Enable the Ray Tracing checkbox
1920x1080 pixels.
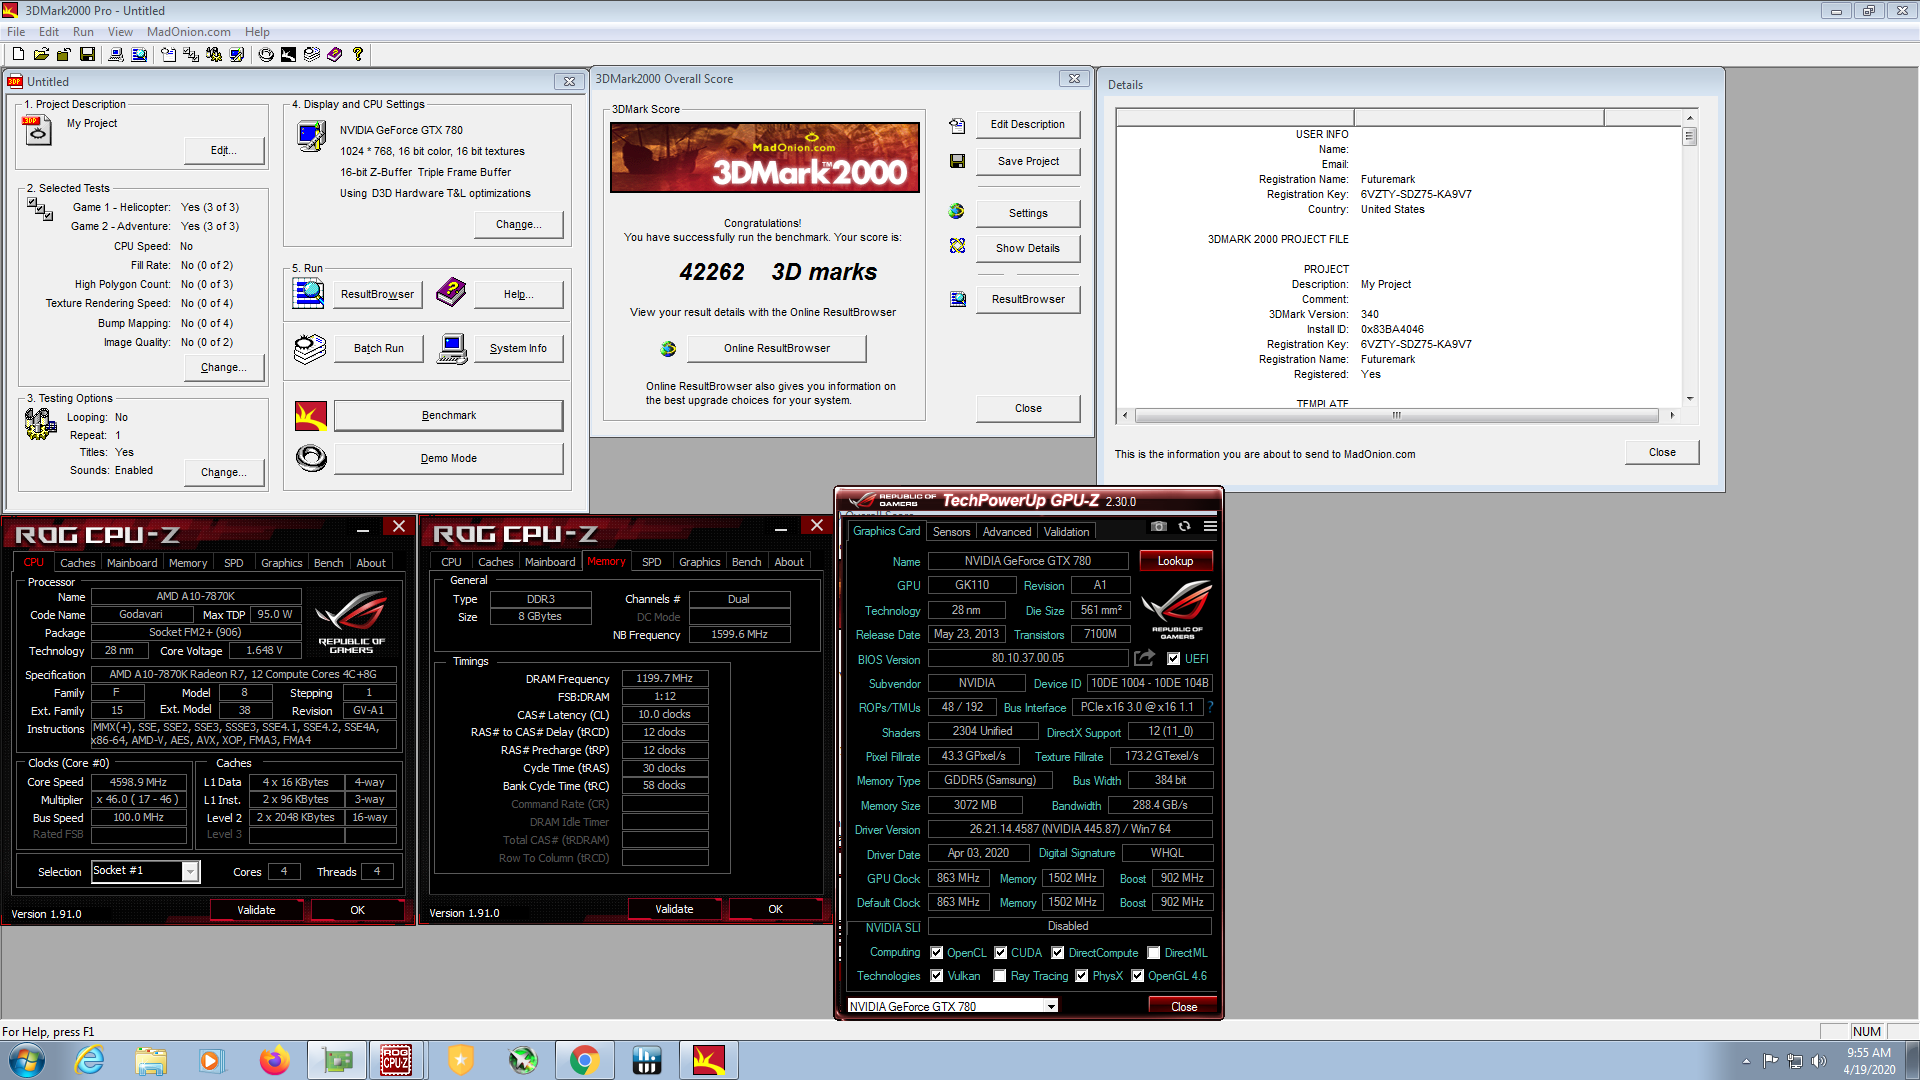tap(999, 976)
